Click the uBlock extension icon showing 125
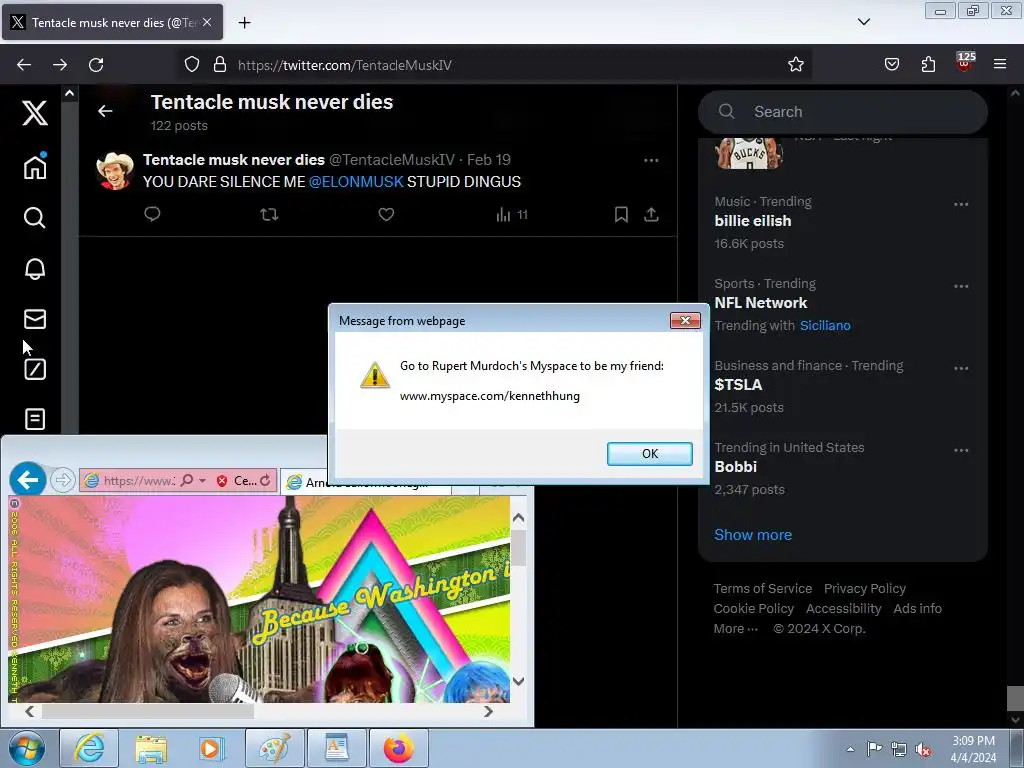Viewport: 1024px width, 768px height. pyautogui.click(x=964, y=62)
